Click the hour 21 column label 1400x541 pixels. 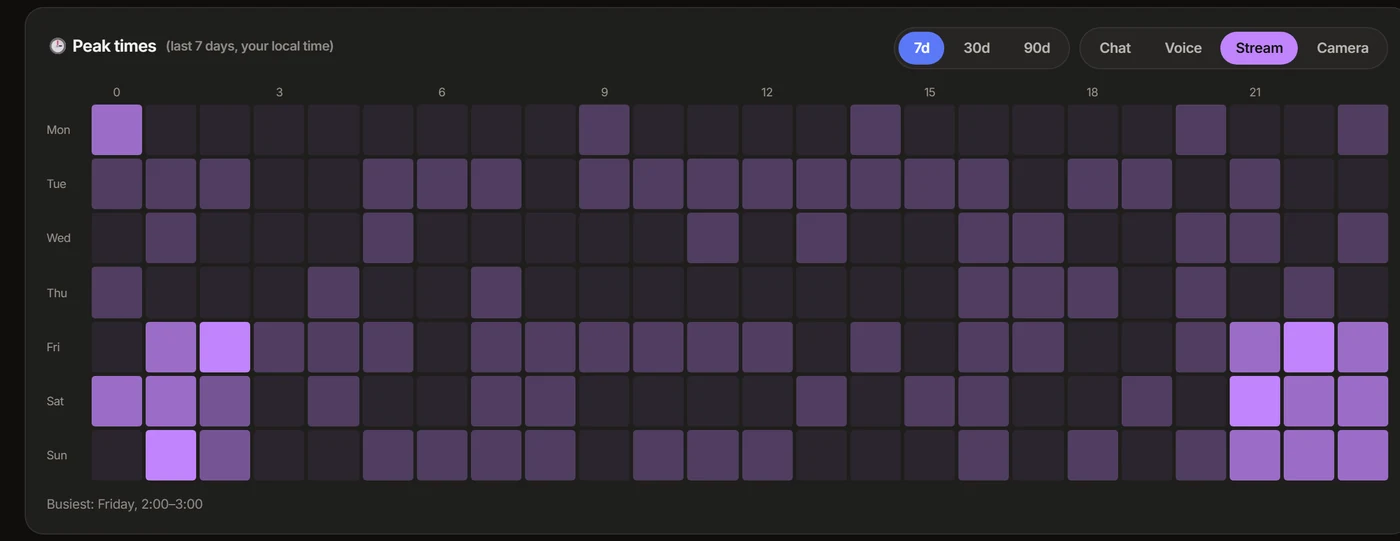(1255, 92)
